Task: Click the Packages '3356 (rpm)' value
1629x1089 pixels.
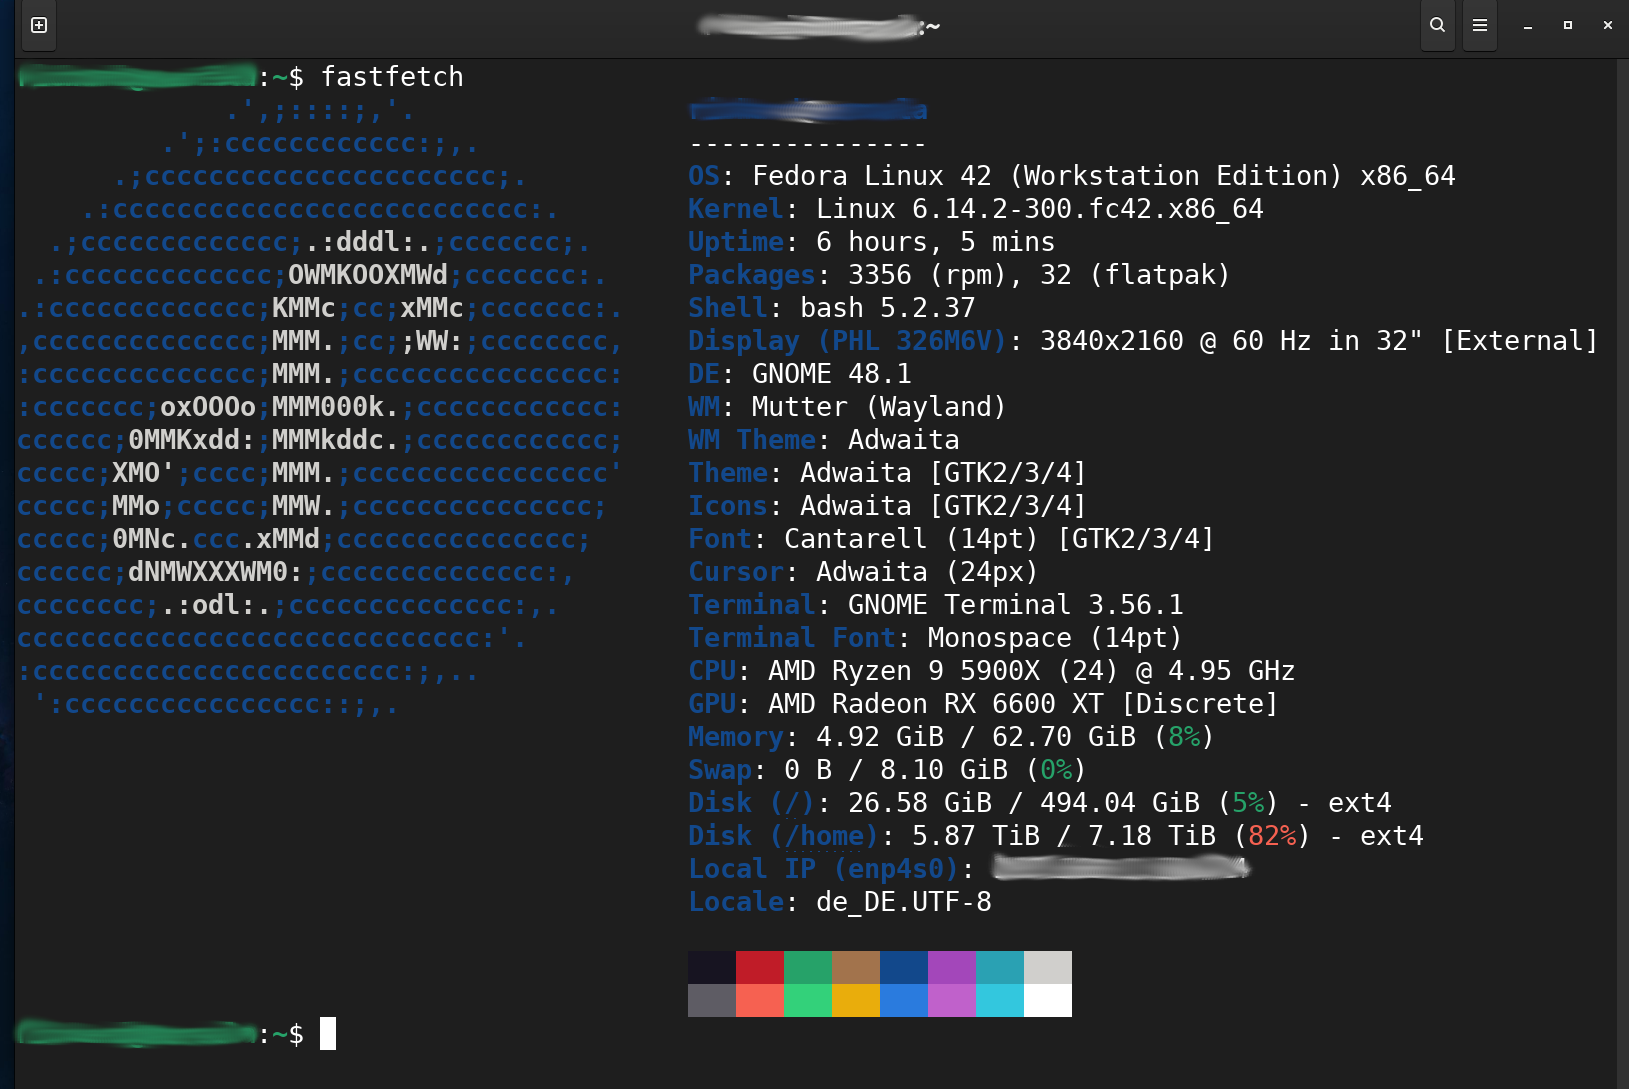Action: pyautogui.click(x=928, y=275)
